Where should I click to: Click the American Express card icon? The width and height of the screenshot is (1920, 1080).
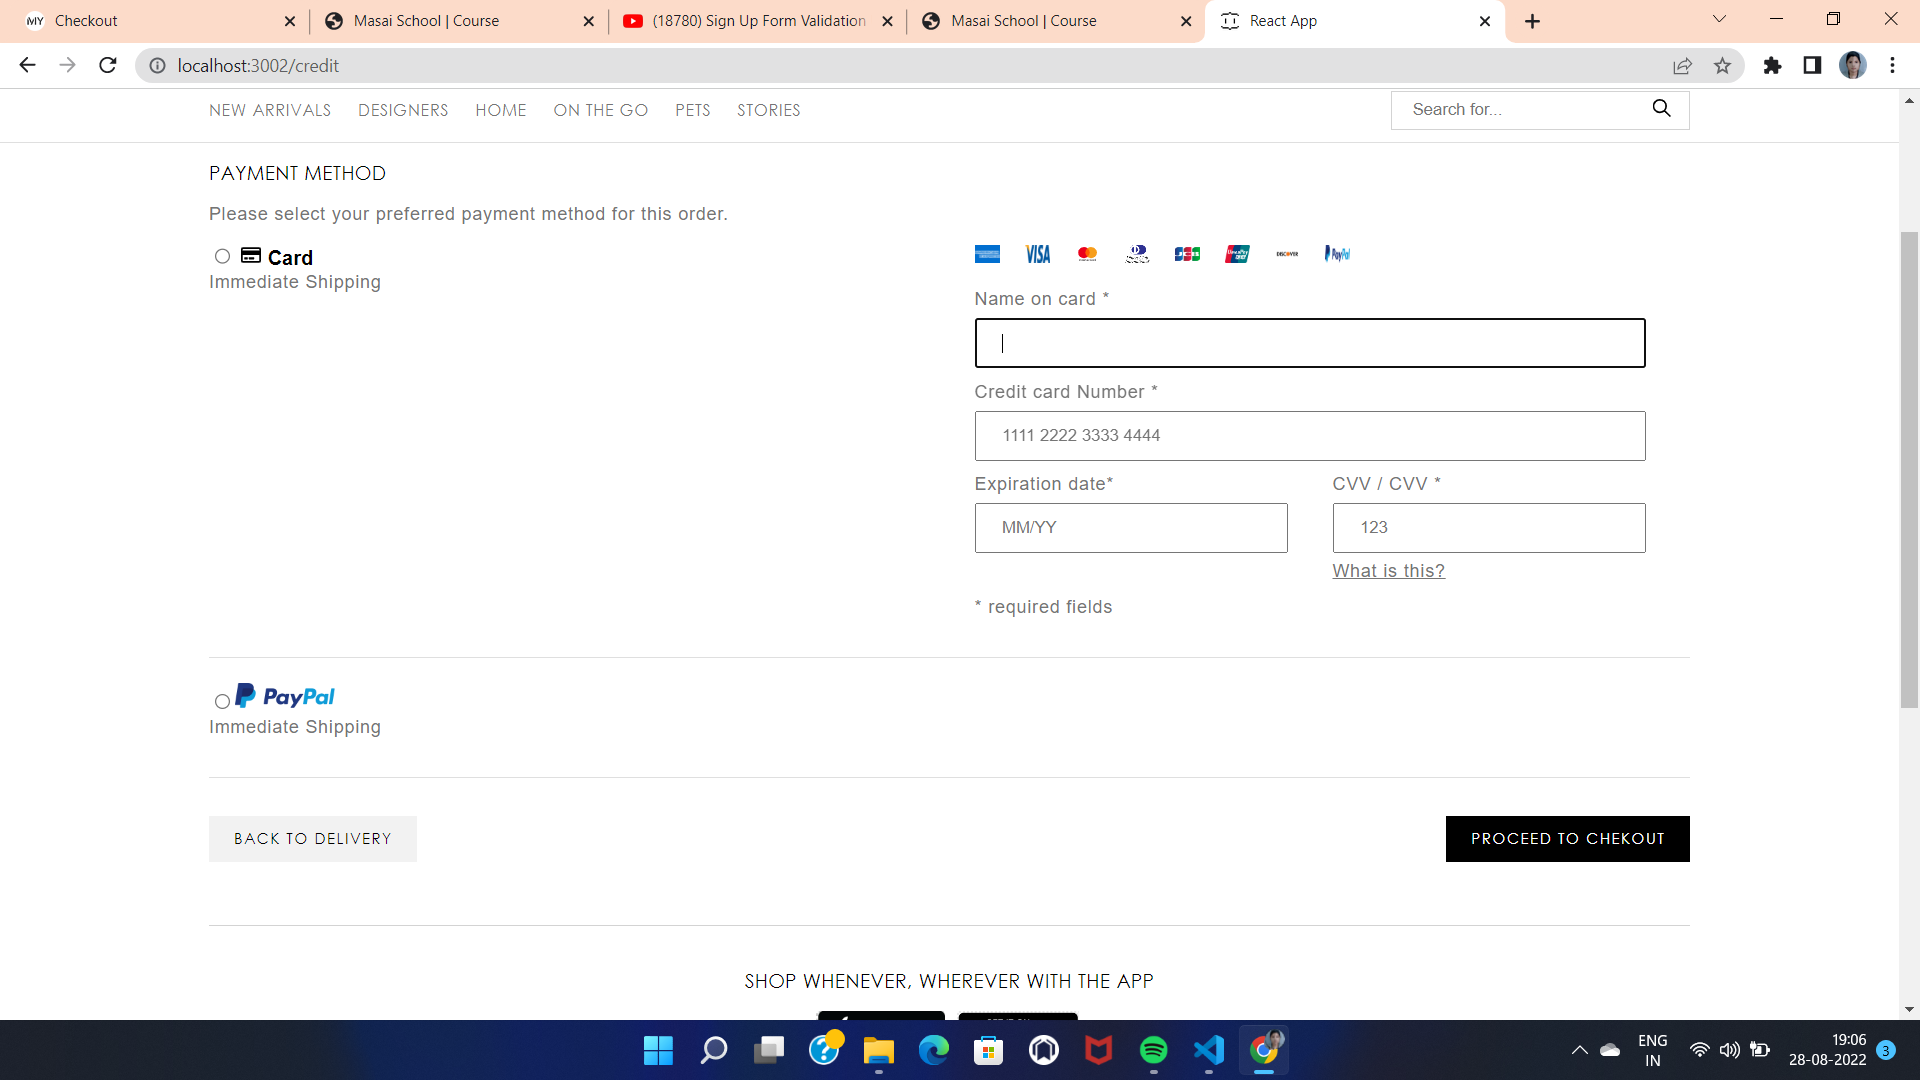click(x=987, y=254)
